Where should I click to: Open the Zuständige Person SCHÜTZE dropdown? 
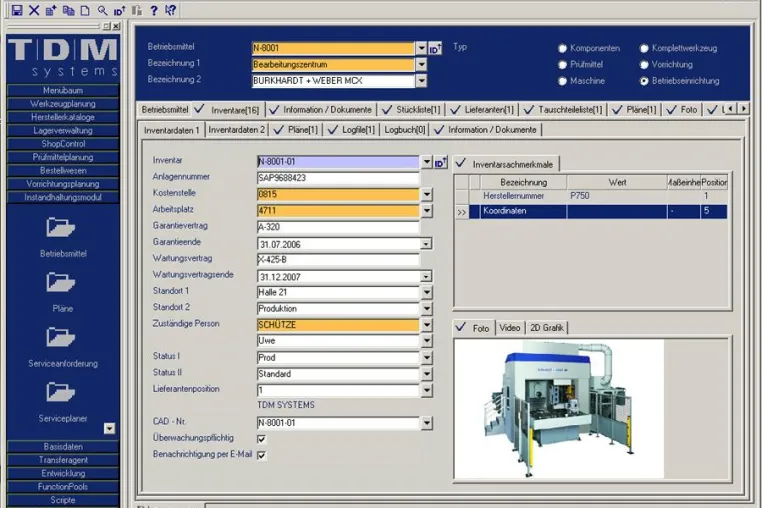tap(427, 325)
